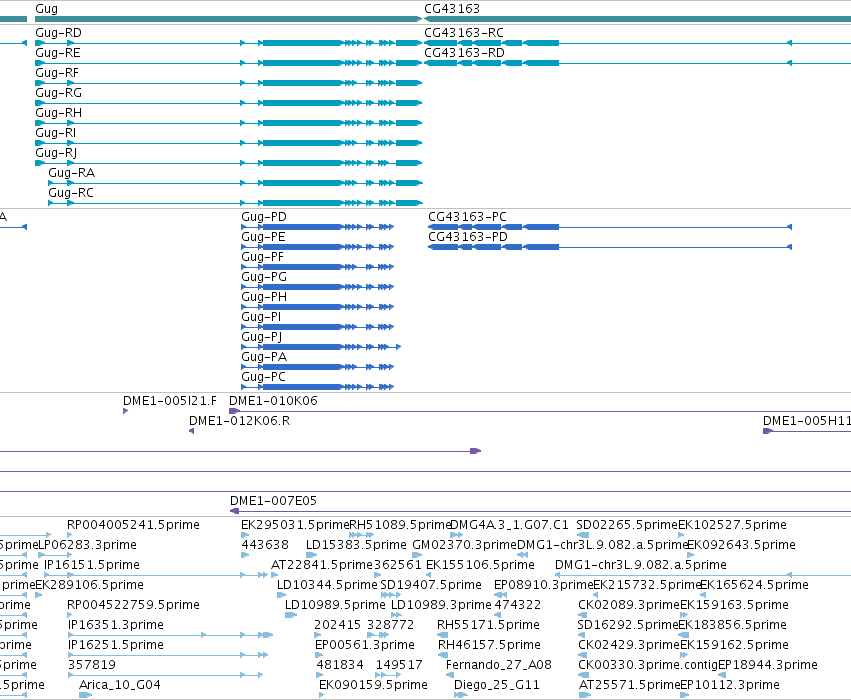Select the EK289106.5prime EST label
The height and width of the screenshot is (700, 851).
coord(90,585)
